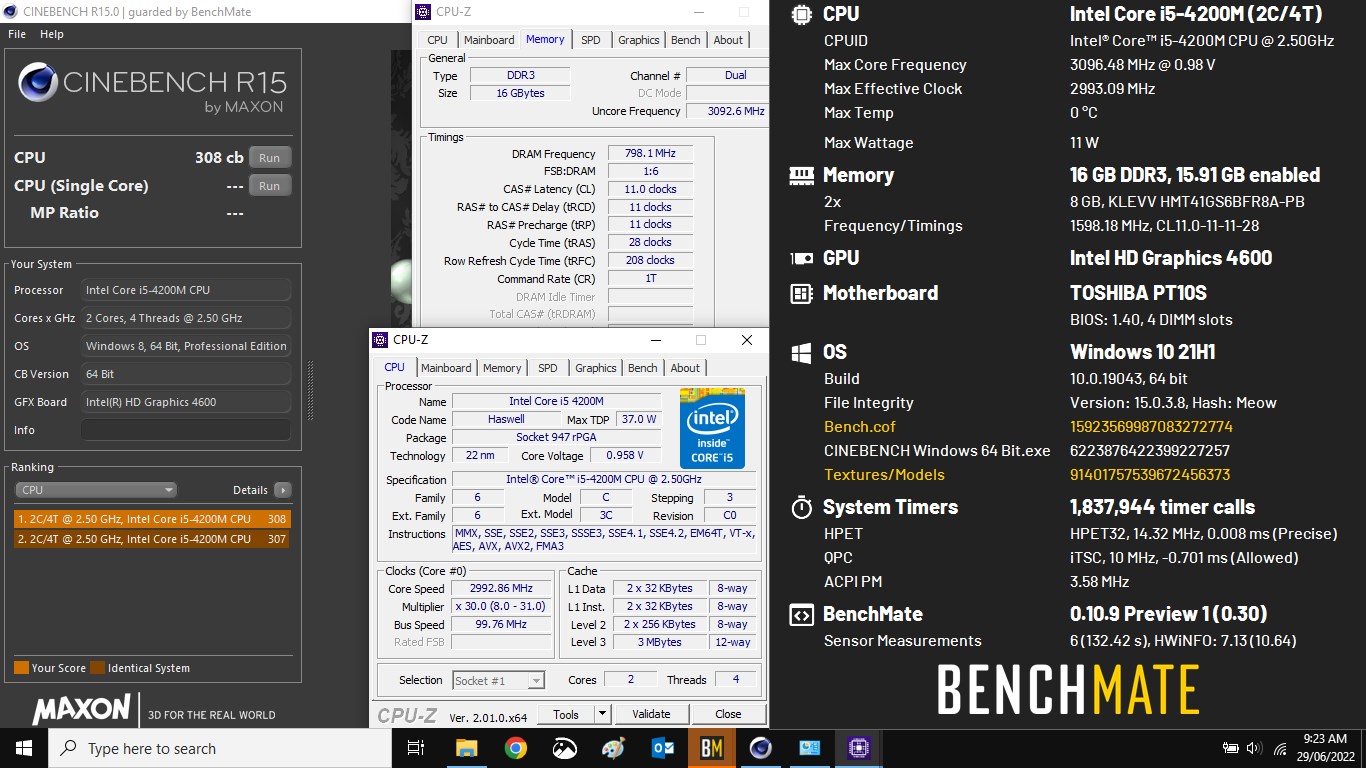Switch to BenchMate via taskbar BM icon
Viewport: 1366px width, 768px height.
point(711,748)
